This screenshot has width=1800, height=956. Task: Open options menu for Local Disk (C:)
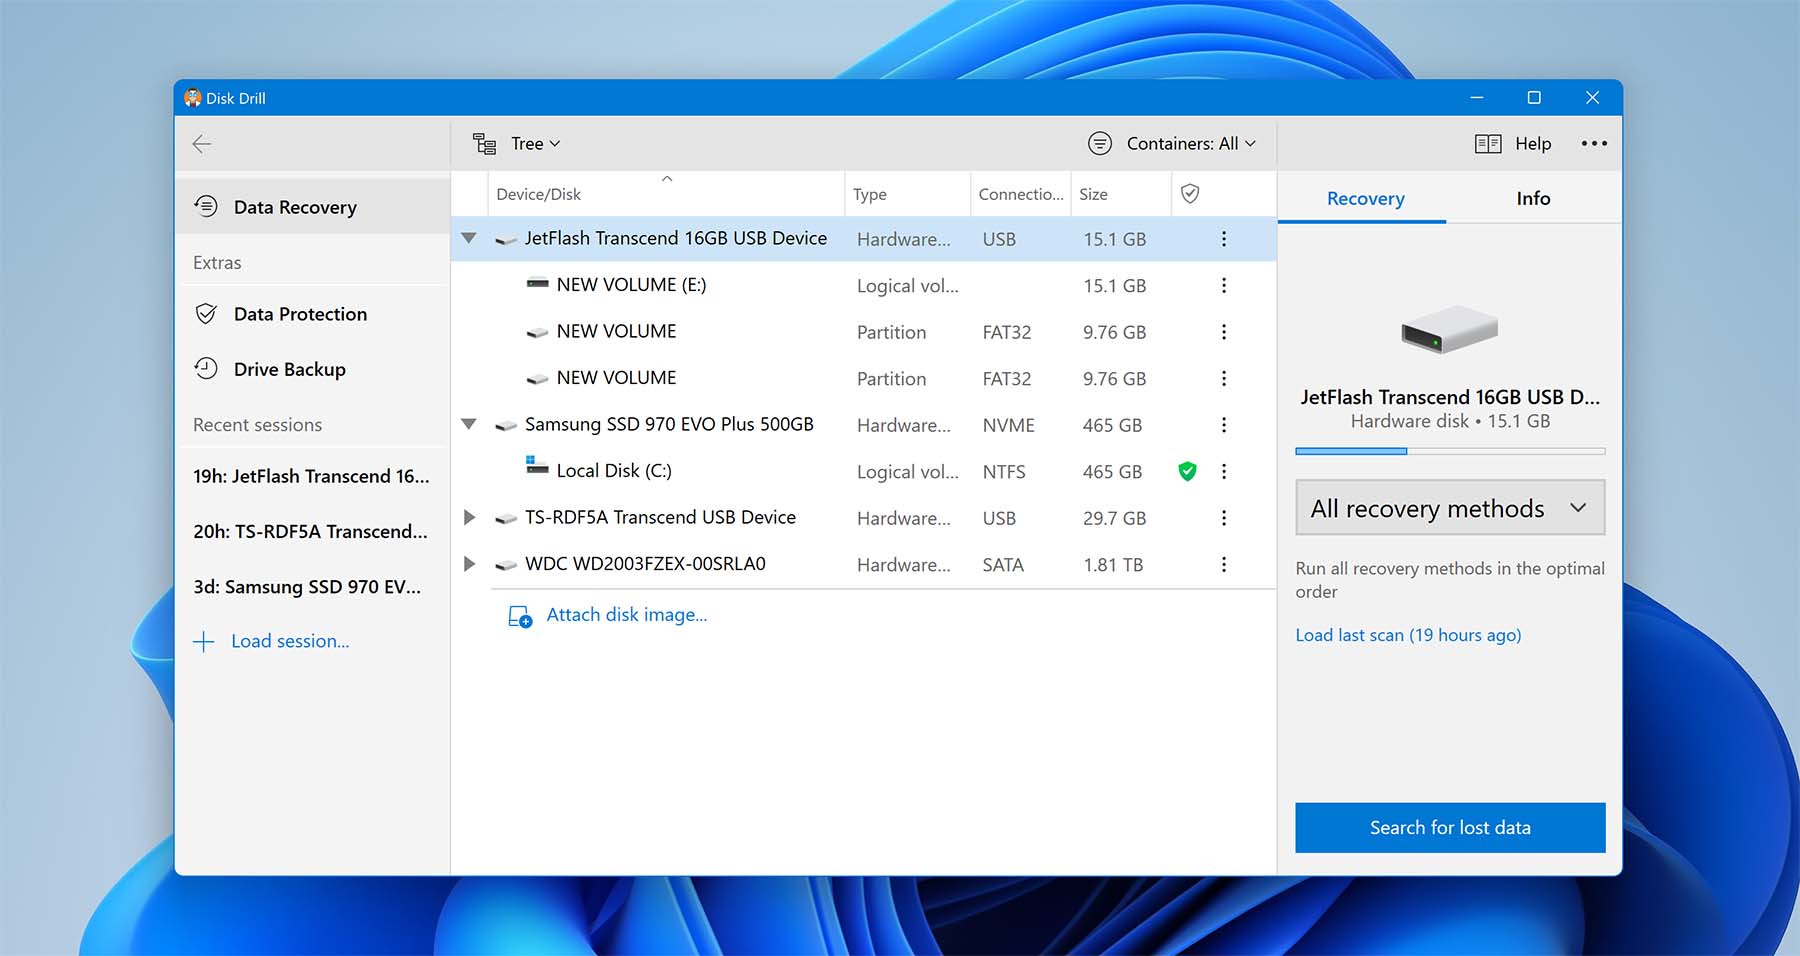[x=1223, y=471]
